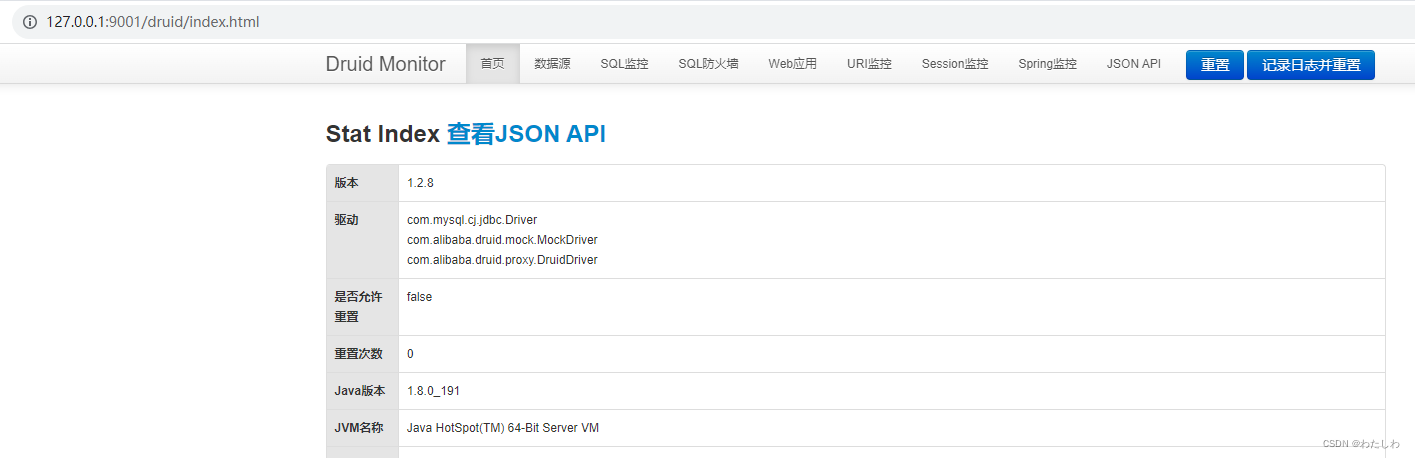1415x458 pixels.
Task: Open the Druid Monitor brand link
Action: pos(385,64)
